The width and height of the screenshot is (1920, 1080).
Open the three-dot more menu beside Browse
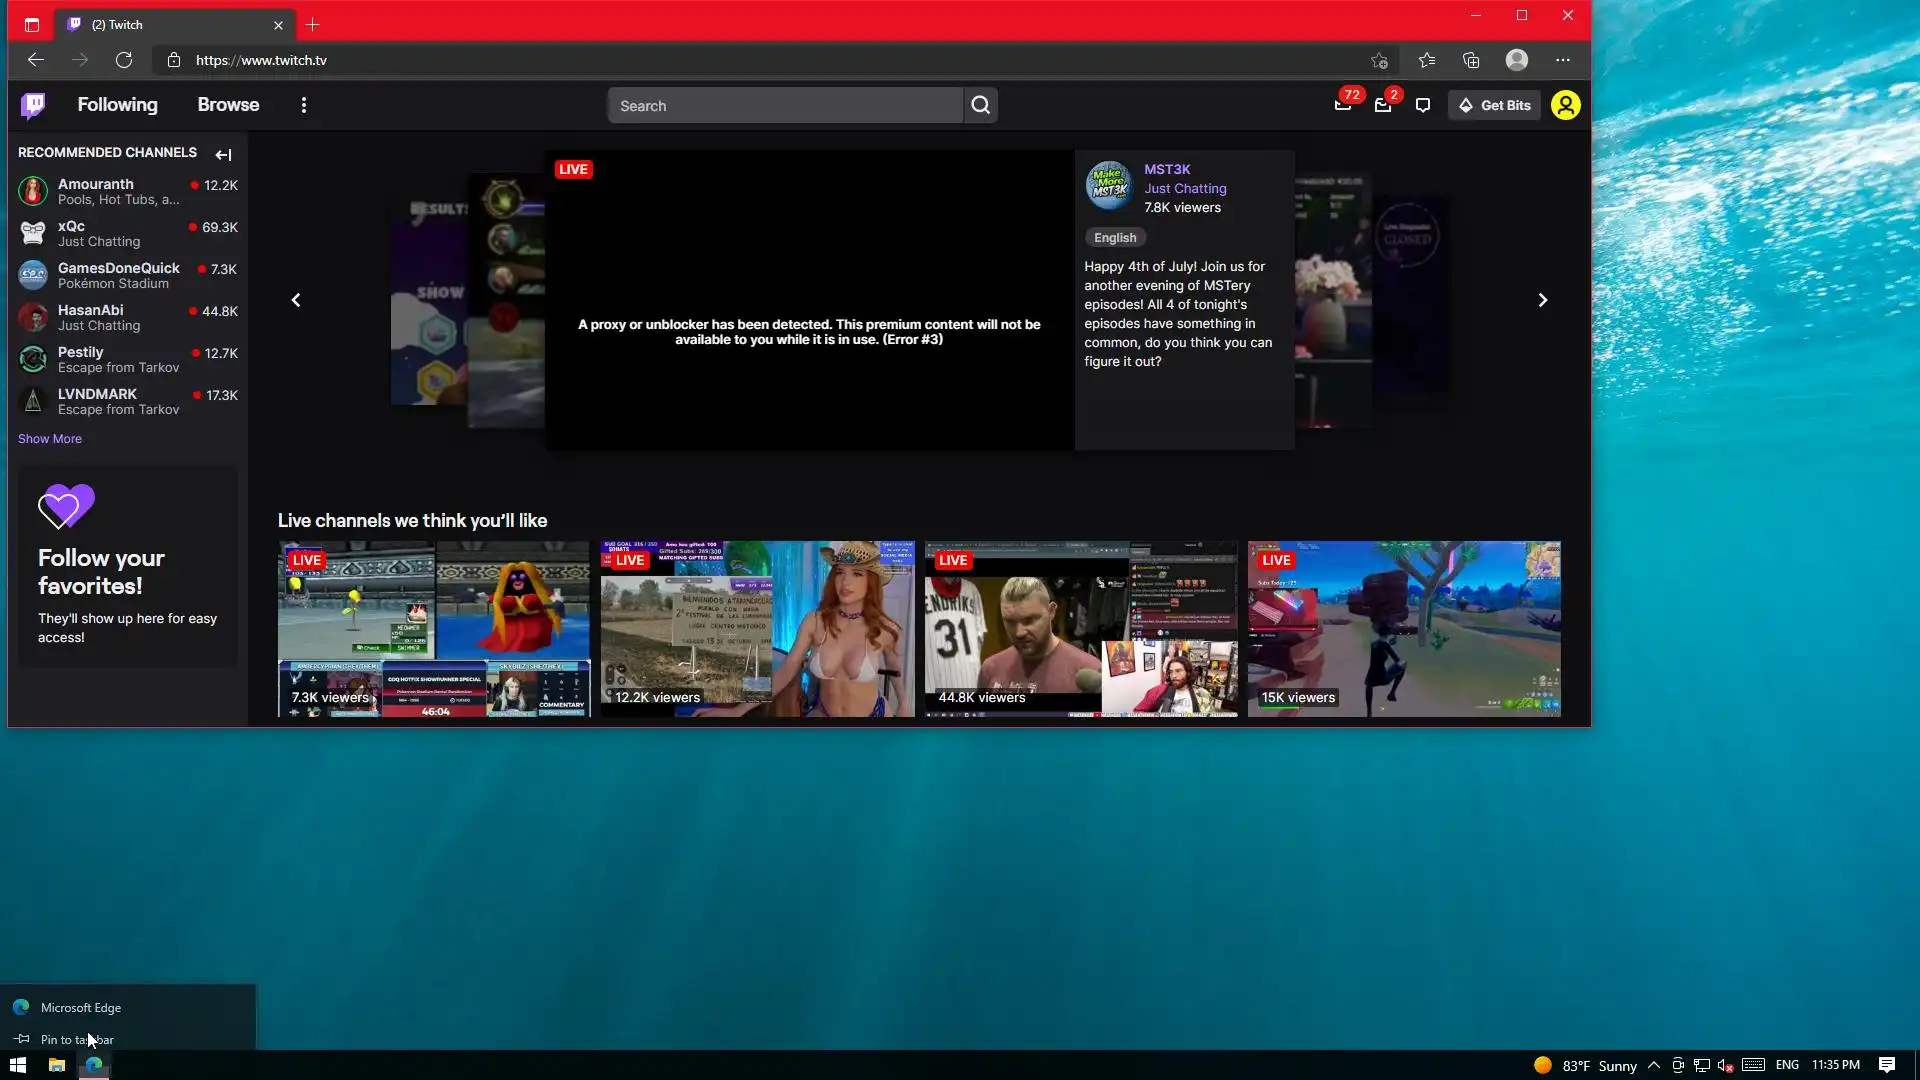coord(304,105)
